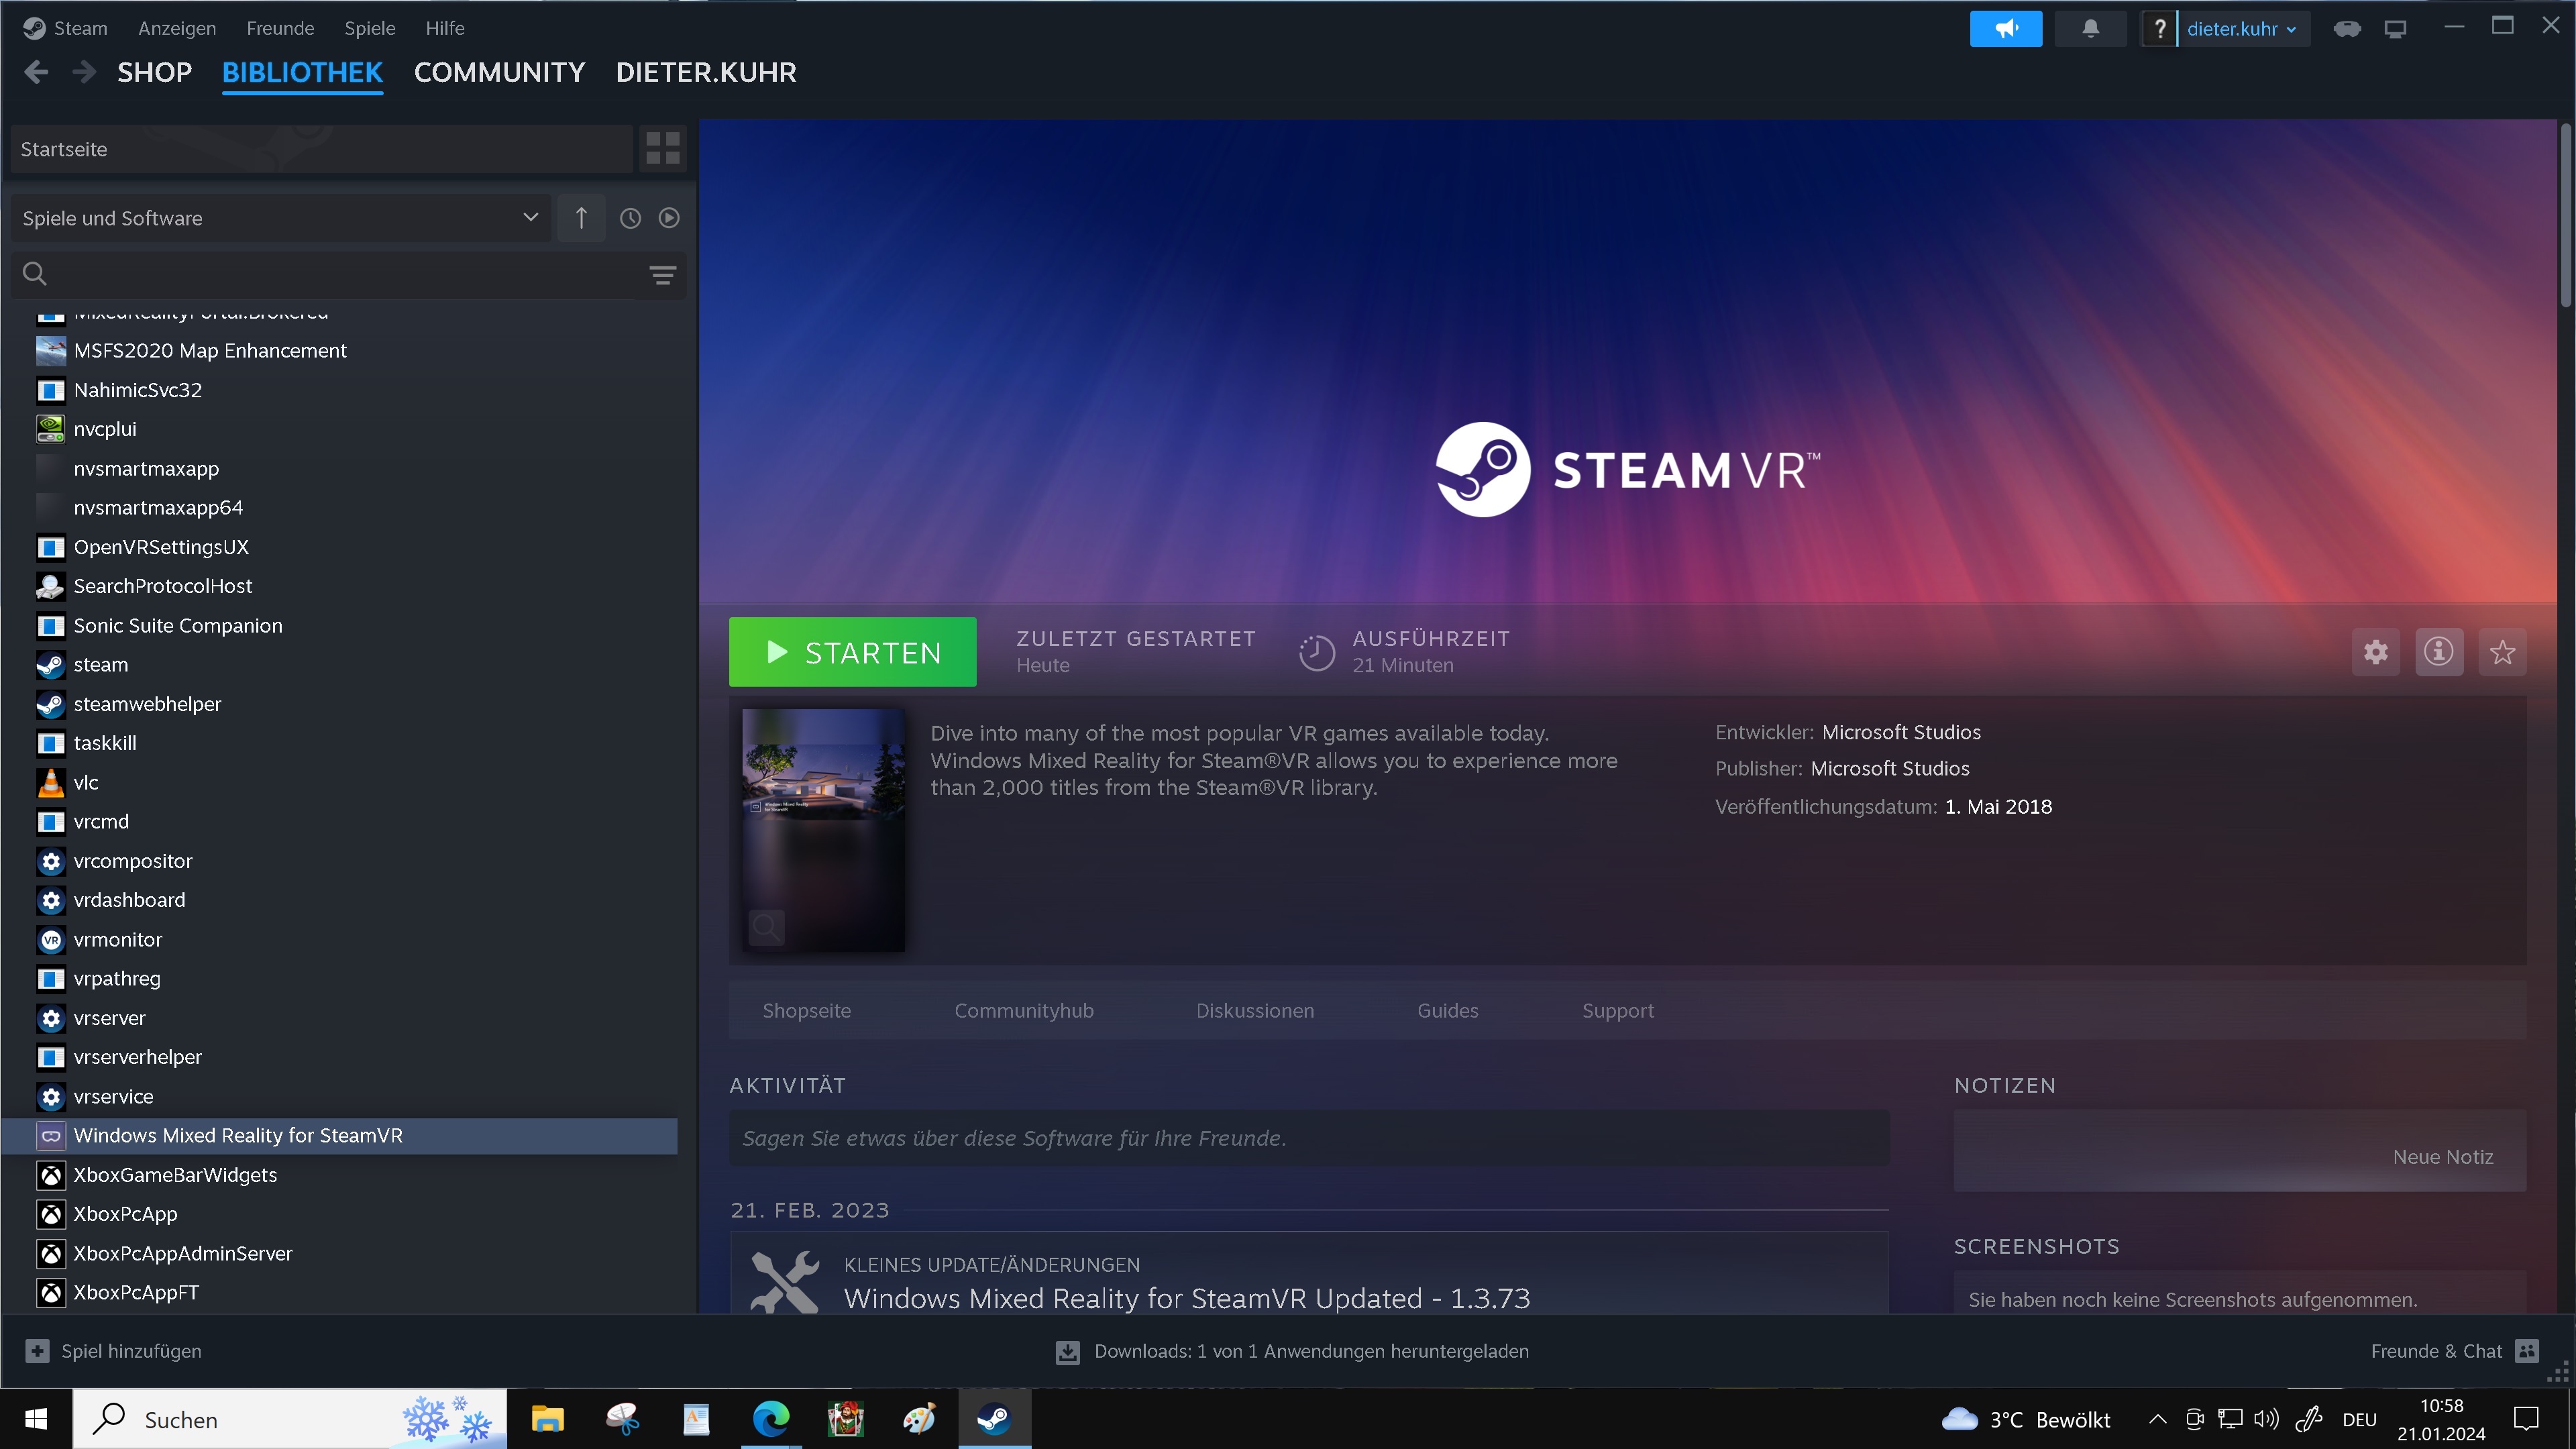Click the Steam logo in the menu bar
This screenshot has width=2576, height=1449.
tap(35, 28)
